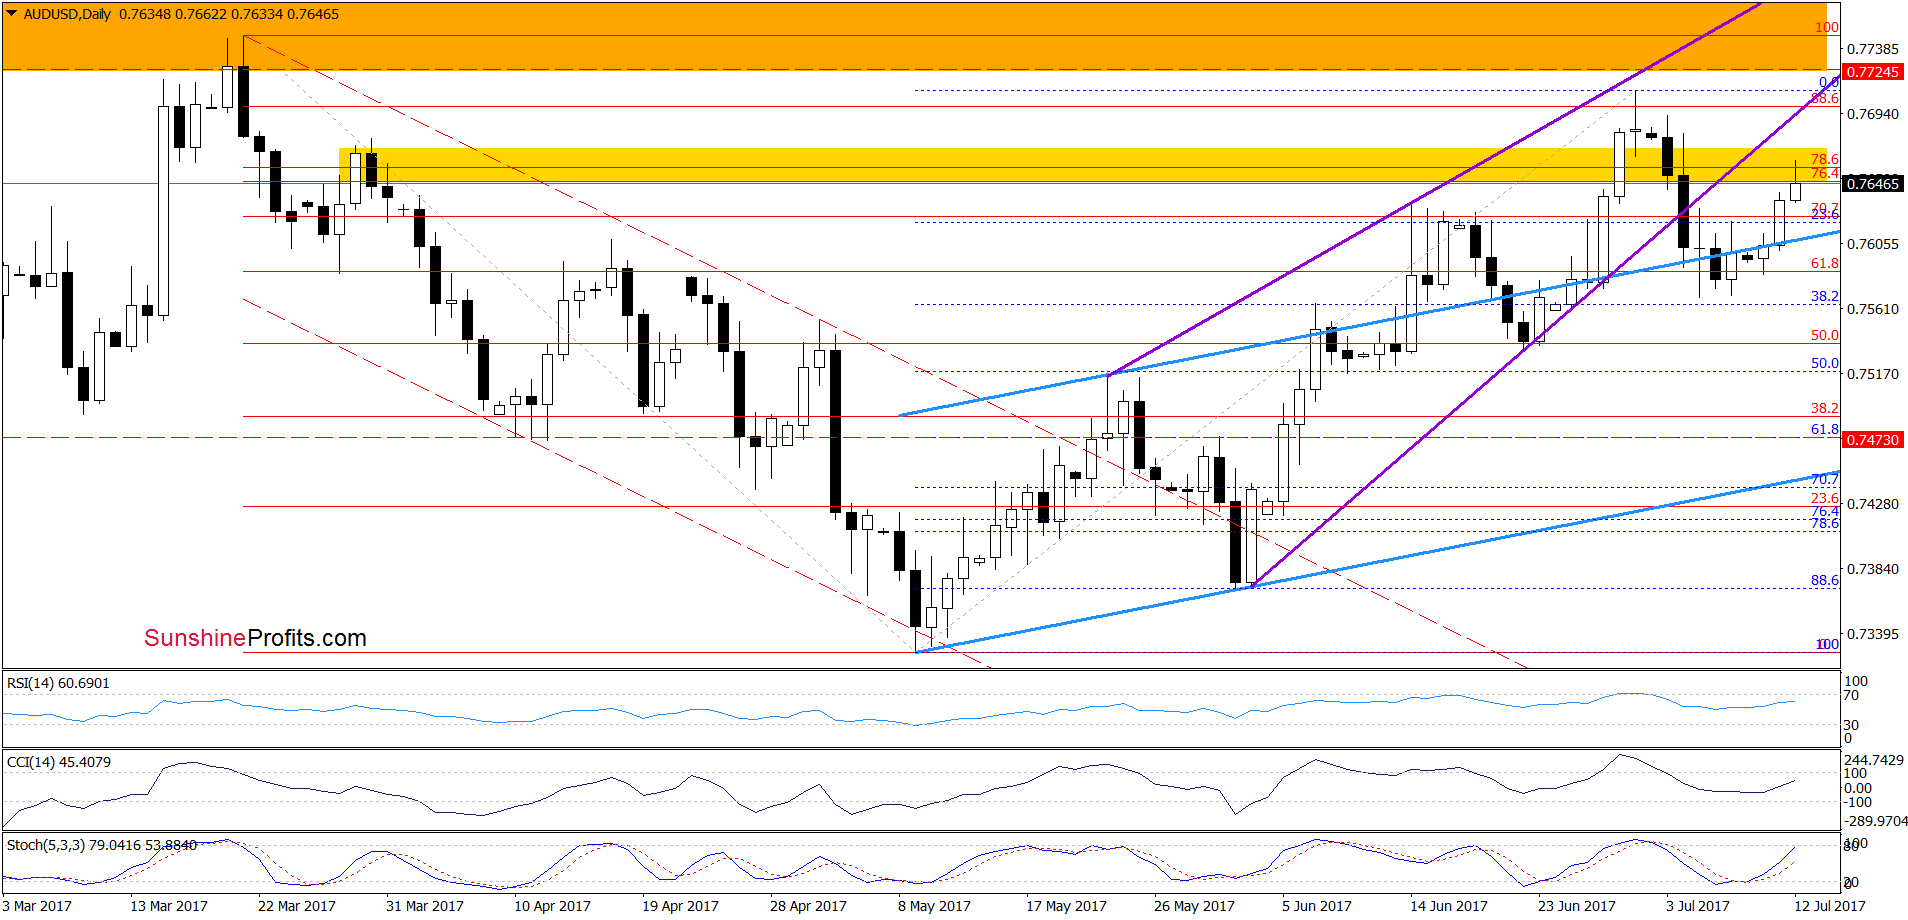Click the 0.75610 price axis value
Image resolution: width=1908 pixels, height=920 pixels.
(x=1873, y=309)
